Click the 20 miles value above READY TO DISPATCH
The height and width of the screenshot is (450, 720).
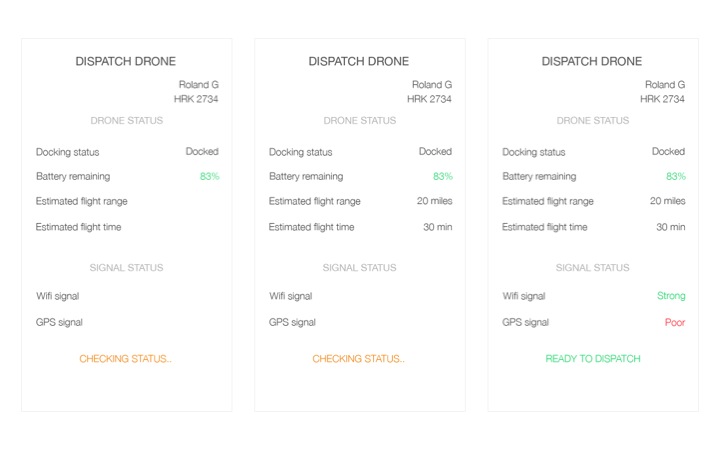(x=667, y=201)
